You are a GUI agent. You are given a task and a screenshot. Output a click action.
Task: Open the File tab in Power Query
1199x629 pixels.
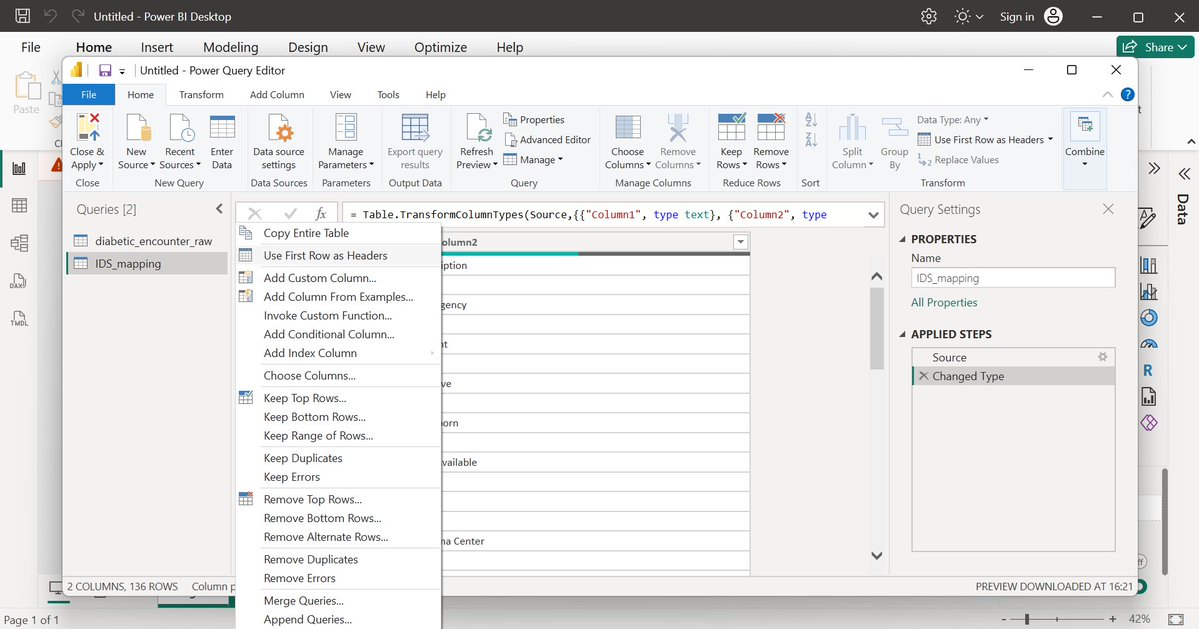[x=89, y=95]
